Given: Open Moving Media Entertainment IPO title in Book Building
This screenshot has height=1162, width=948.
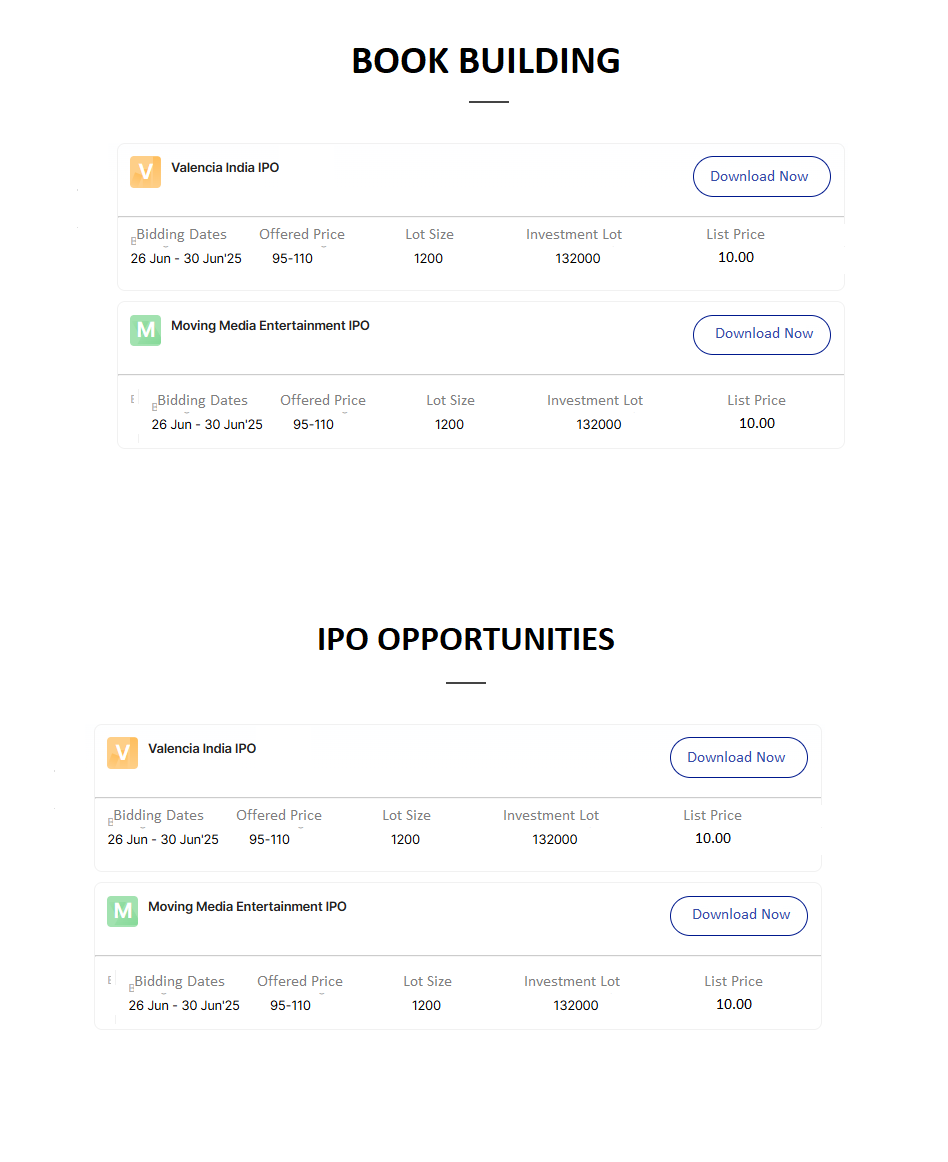Looking at the screenshot, I should coord(271,325).
